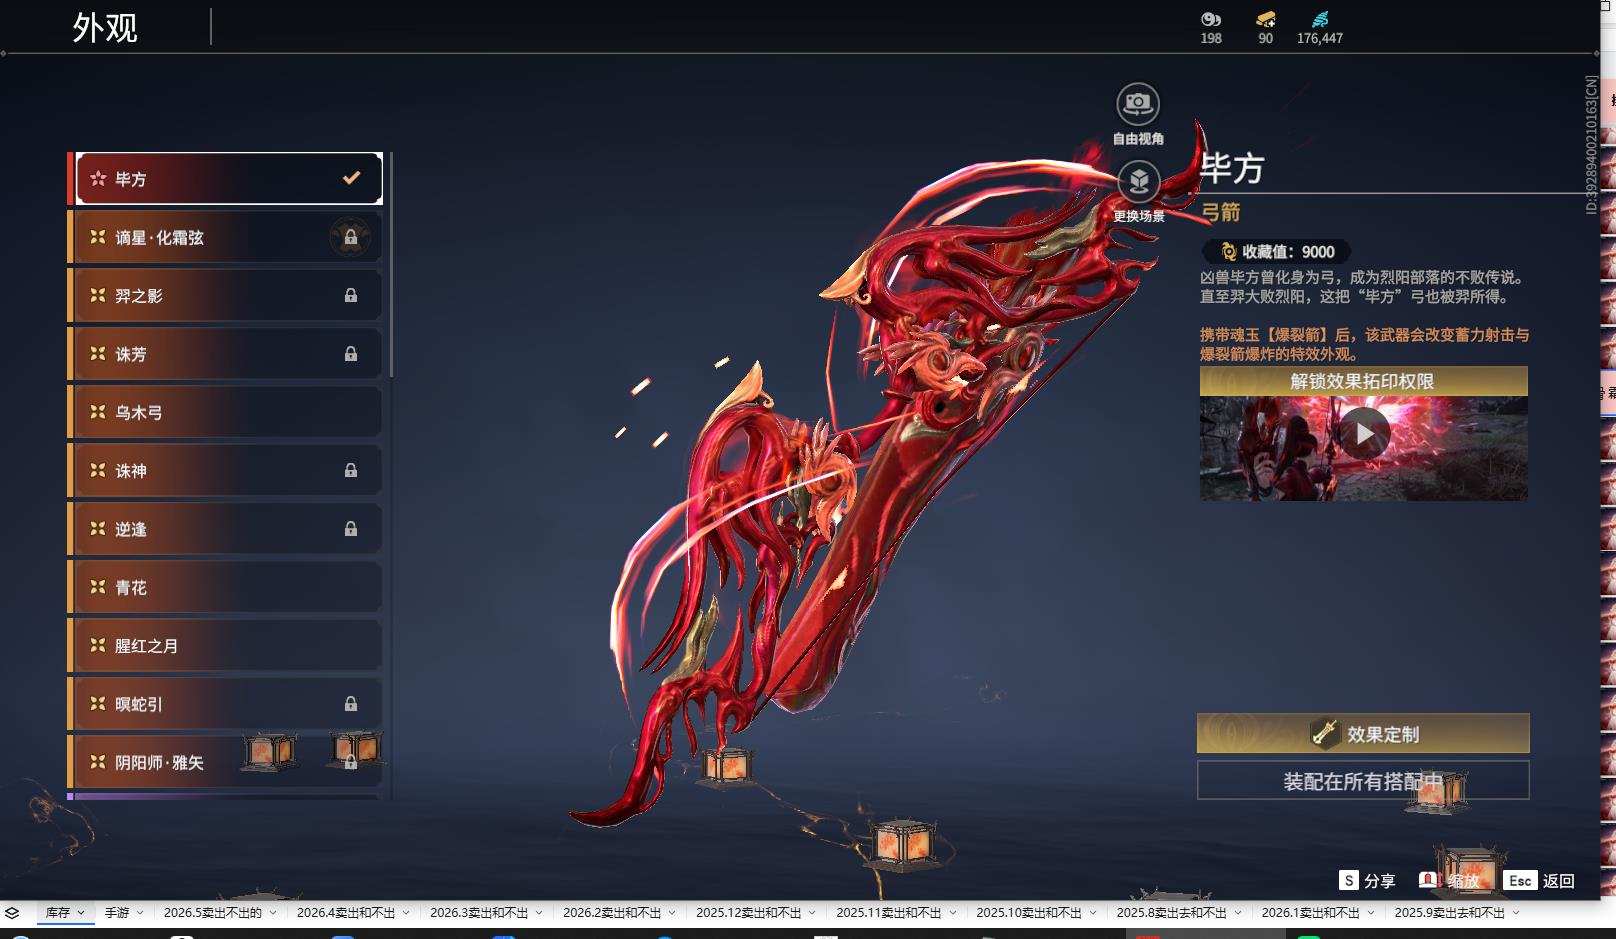The height and width of the screenshot is (939, 1616).
Task: Open dropdown arrow of 2026.4卖出和不出 tab
Action: click(406, 913)
